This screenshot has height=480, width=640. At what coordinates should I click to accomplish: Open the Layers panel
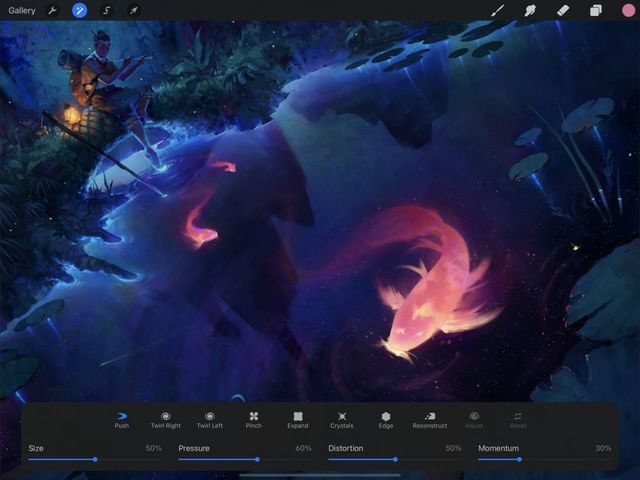596,11
